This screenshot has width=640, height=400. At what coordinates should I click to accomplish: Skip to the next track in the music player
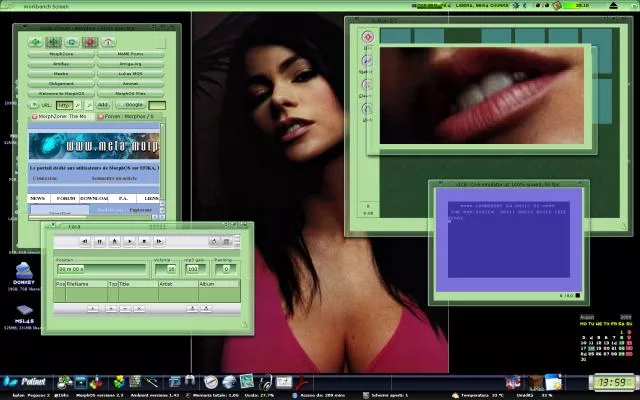pyautogui.click(x=160, y=241)
